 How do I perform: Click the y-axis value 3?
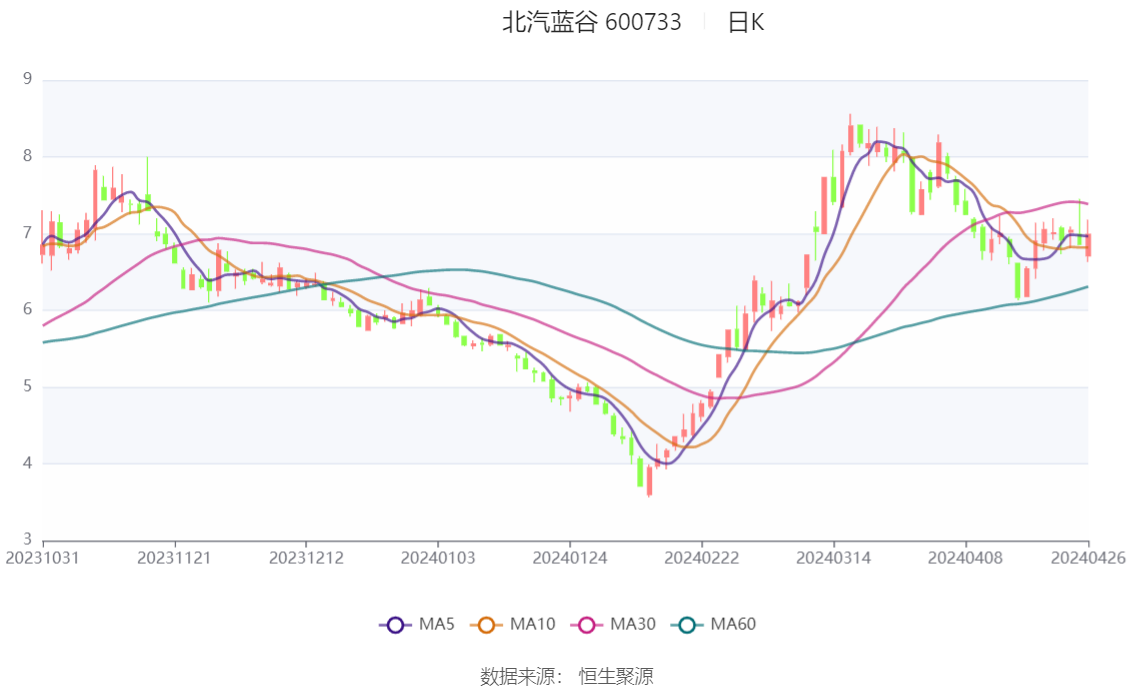click(27, 539)
